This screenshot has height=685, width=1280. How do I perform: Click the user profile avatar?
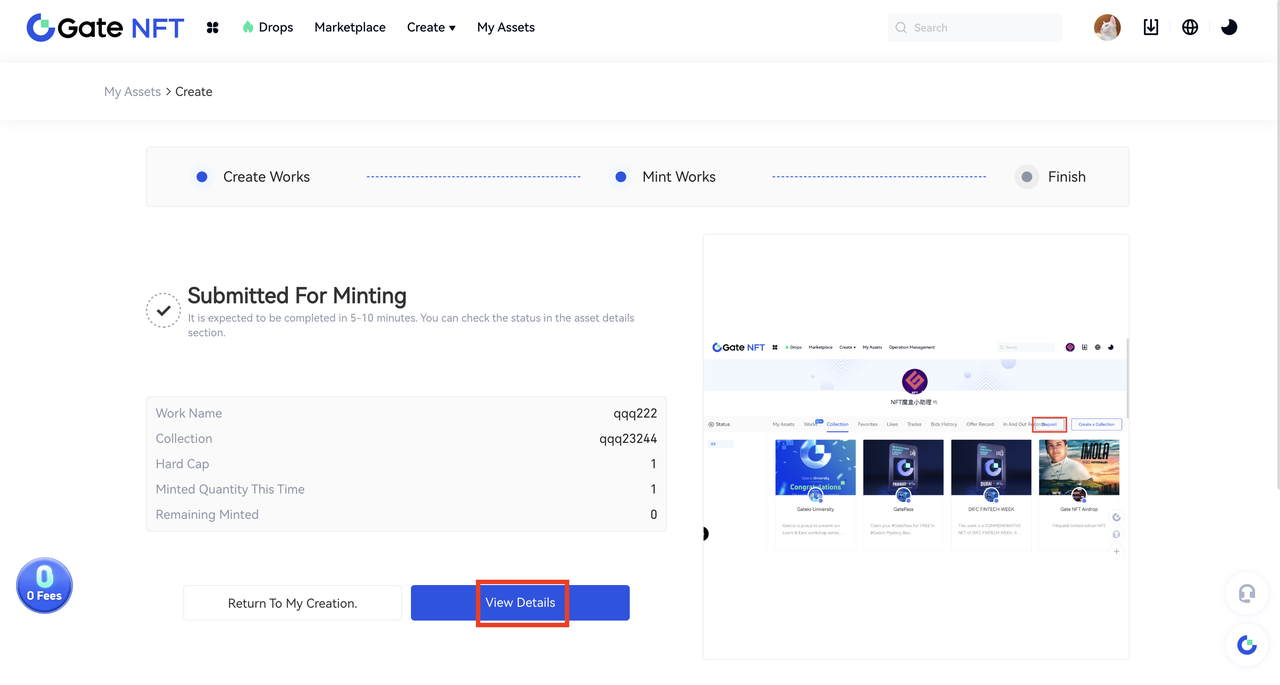[1107, 28]
